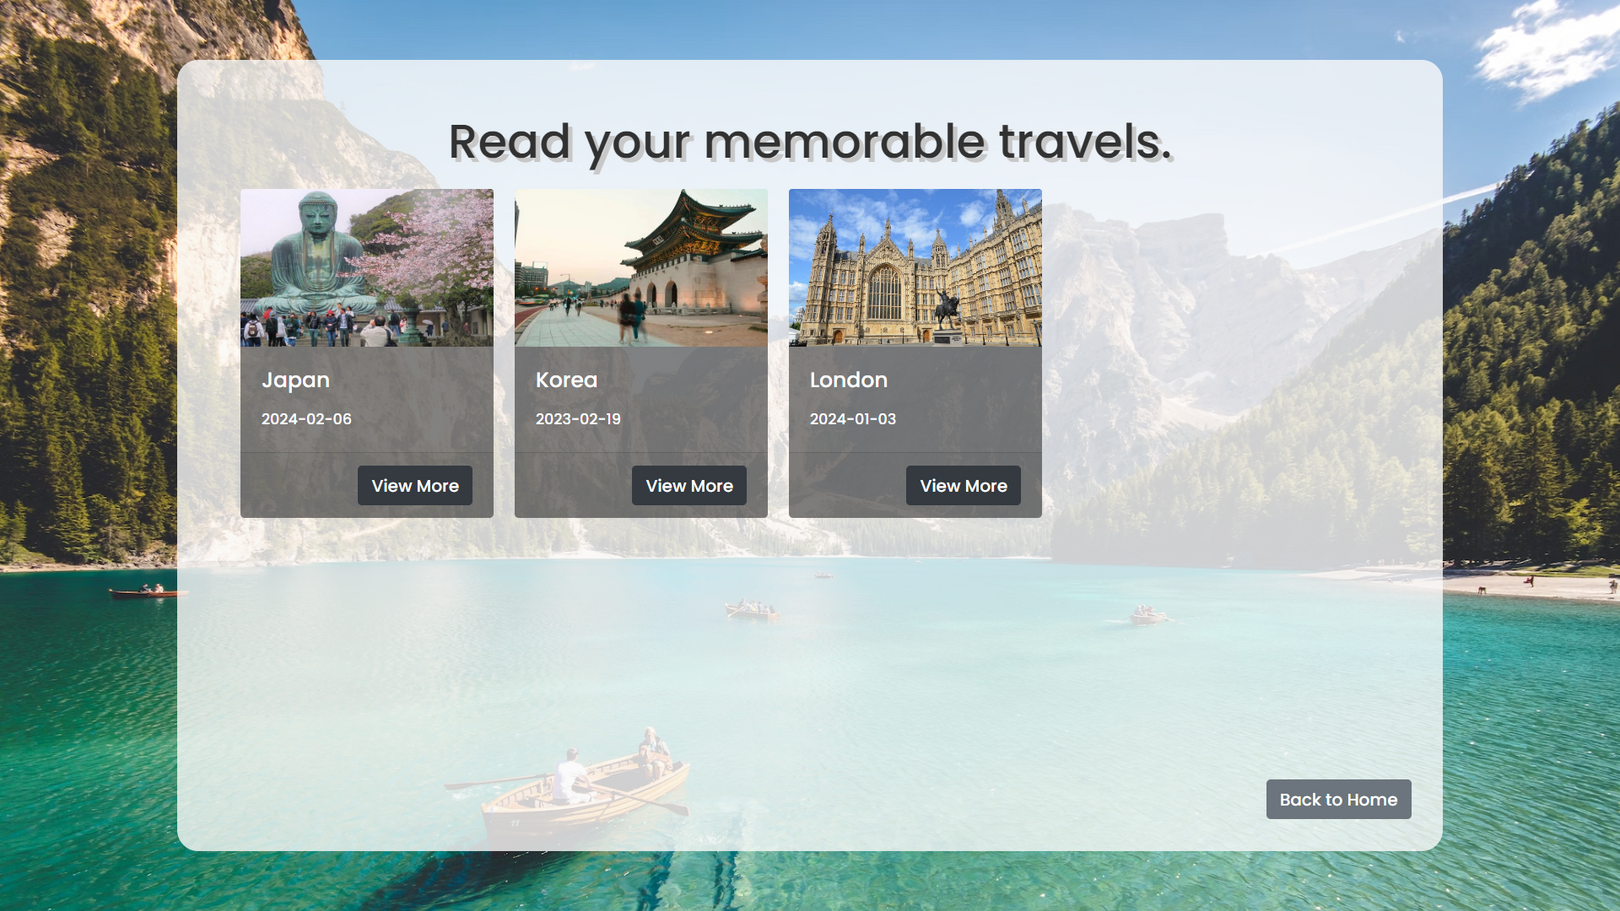This screenshot has width=1620, height=911.
Task: Click the Japan card title
Action: (x=296, y=380)
